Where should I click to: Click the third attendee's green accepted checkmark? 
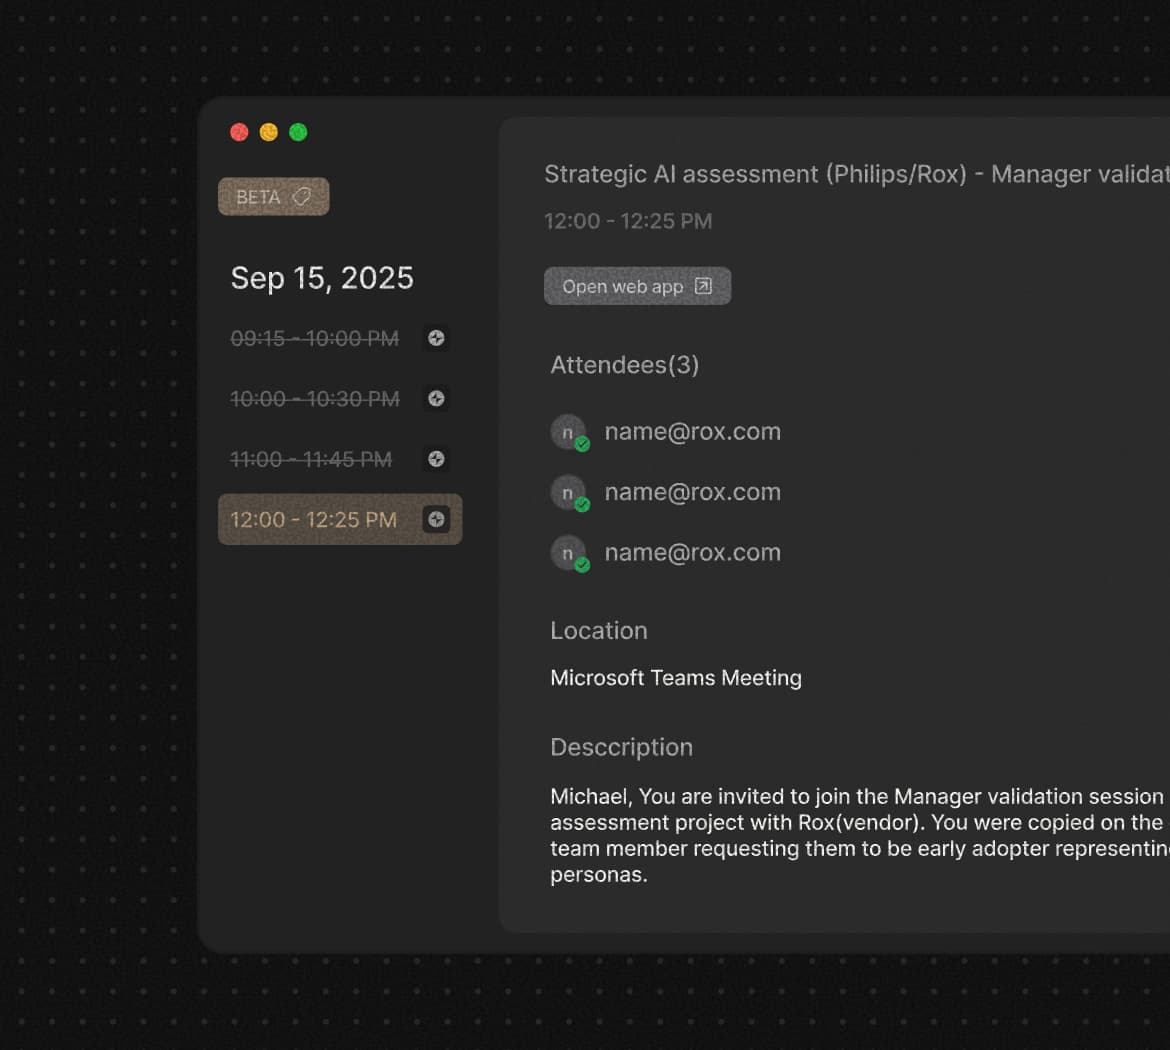(x=582, y=565)
